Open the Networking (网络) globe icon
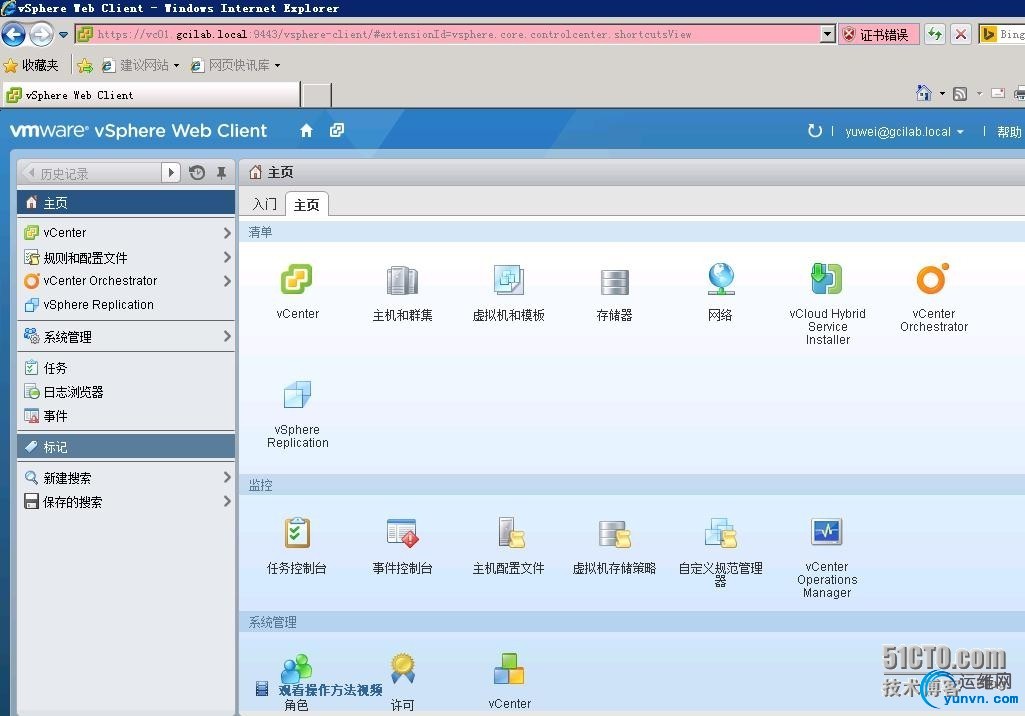 click(720, 279)
